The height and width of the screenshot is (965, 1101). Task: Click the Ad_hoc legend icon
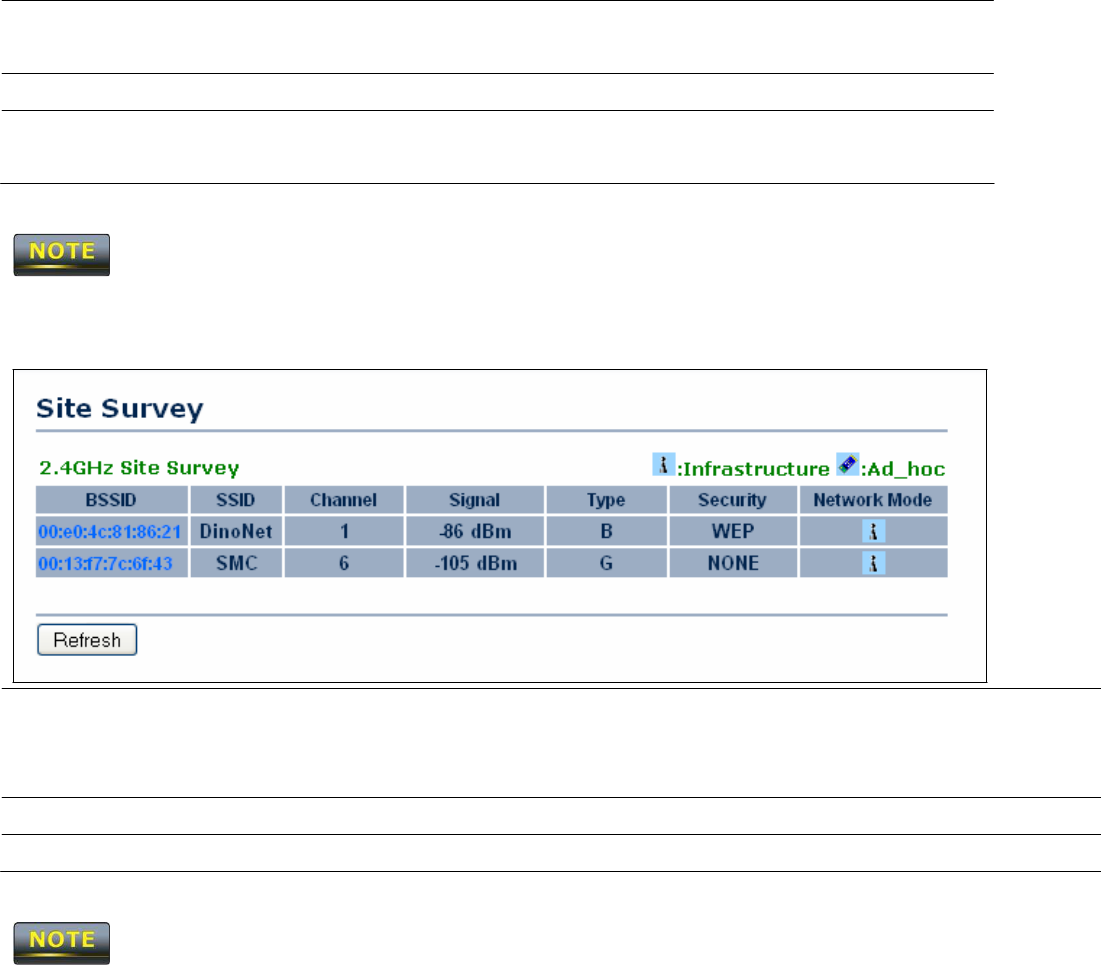848,464
